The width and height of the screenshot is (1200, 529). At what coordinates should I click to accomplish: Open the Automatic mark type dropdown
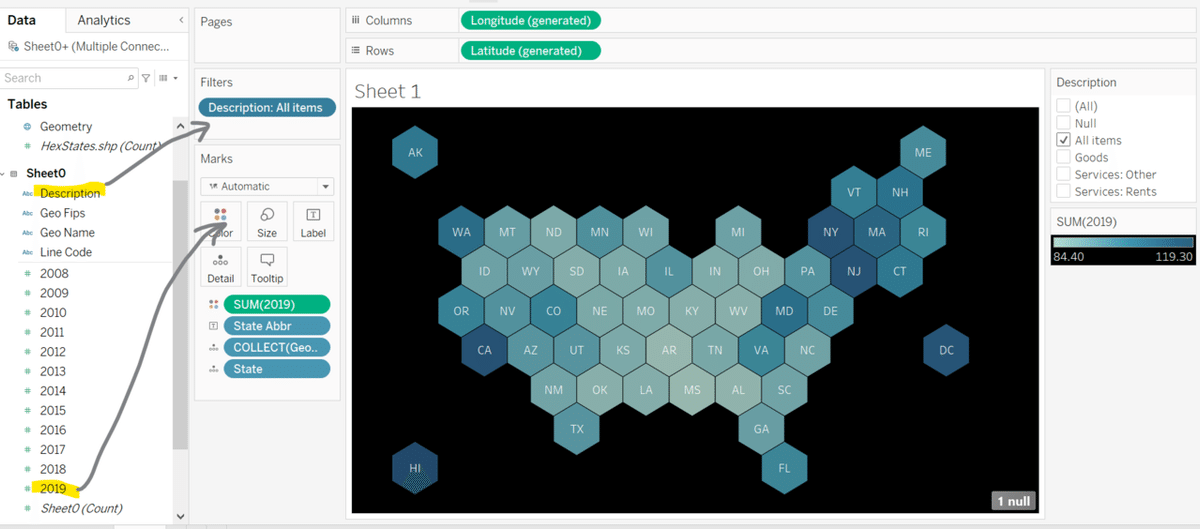267,186
